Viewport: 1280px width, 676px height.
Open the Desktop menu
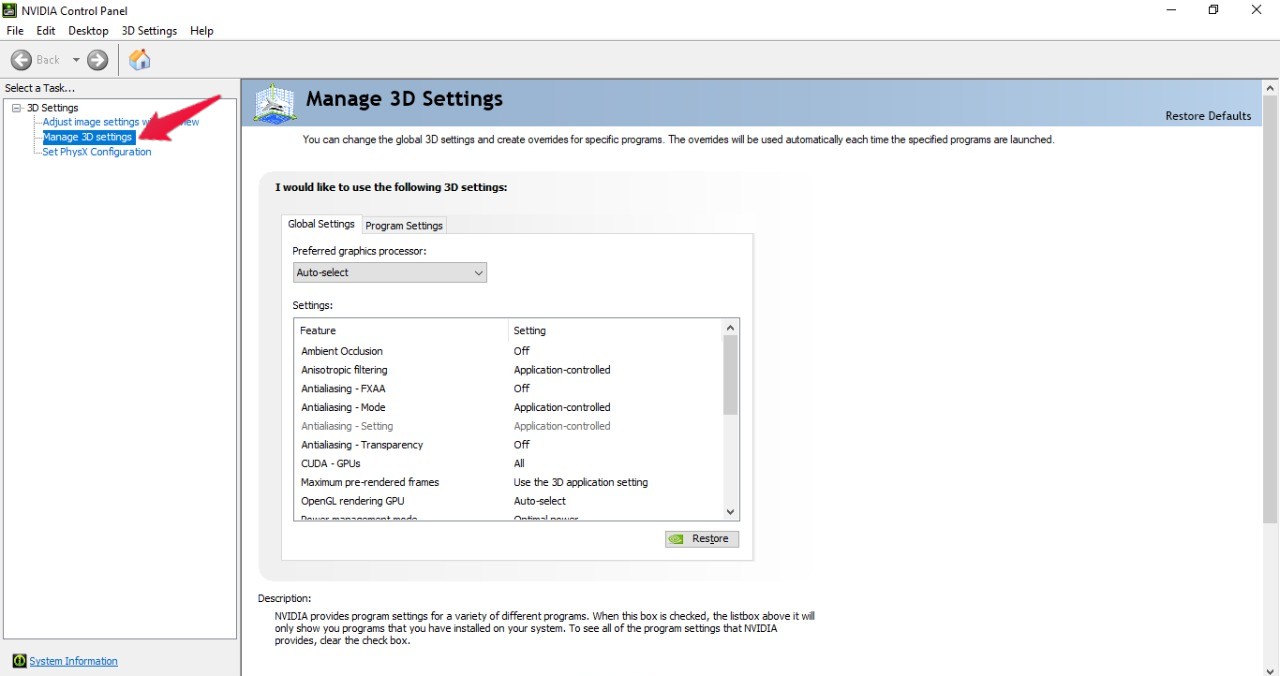pyautogui.click(x=88, y=31)
